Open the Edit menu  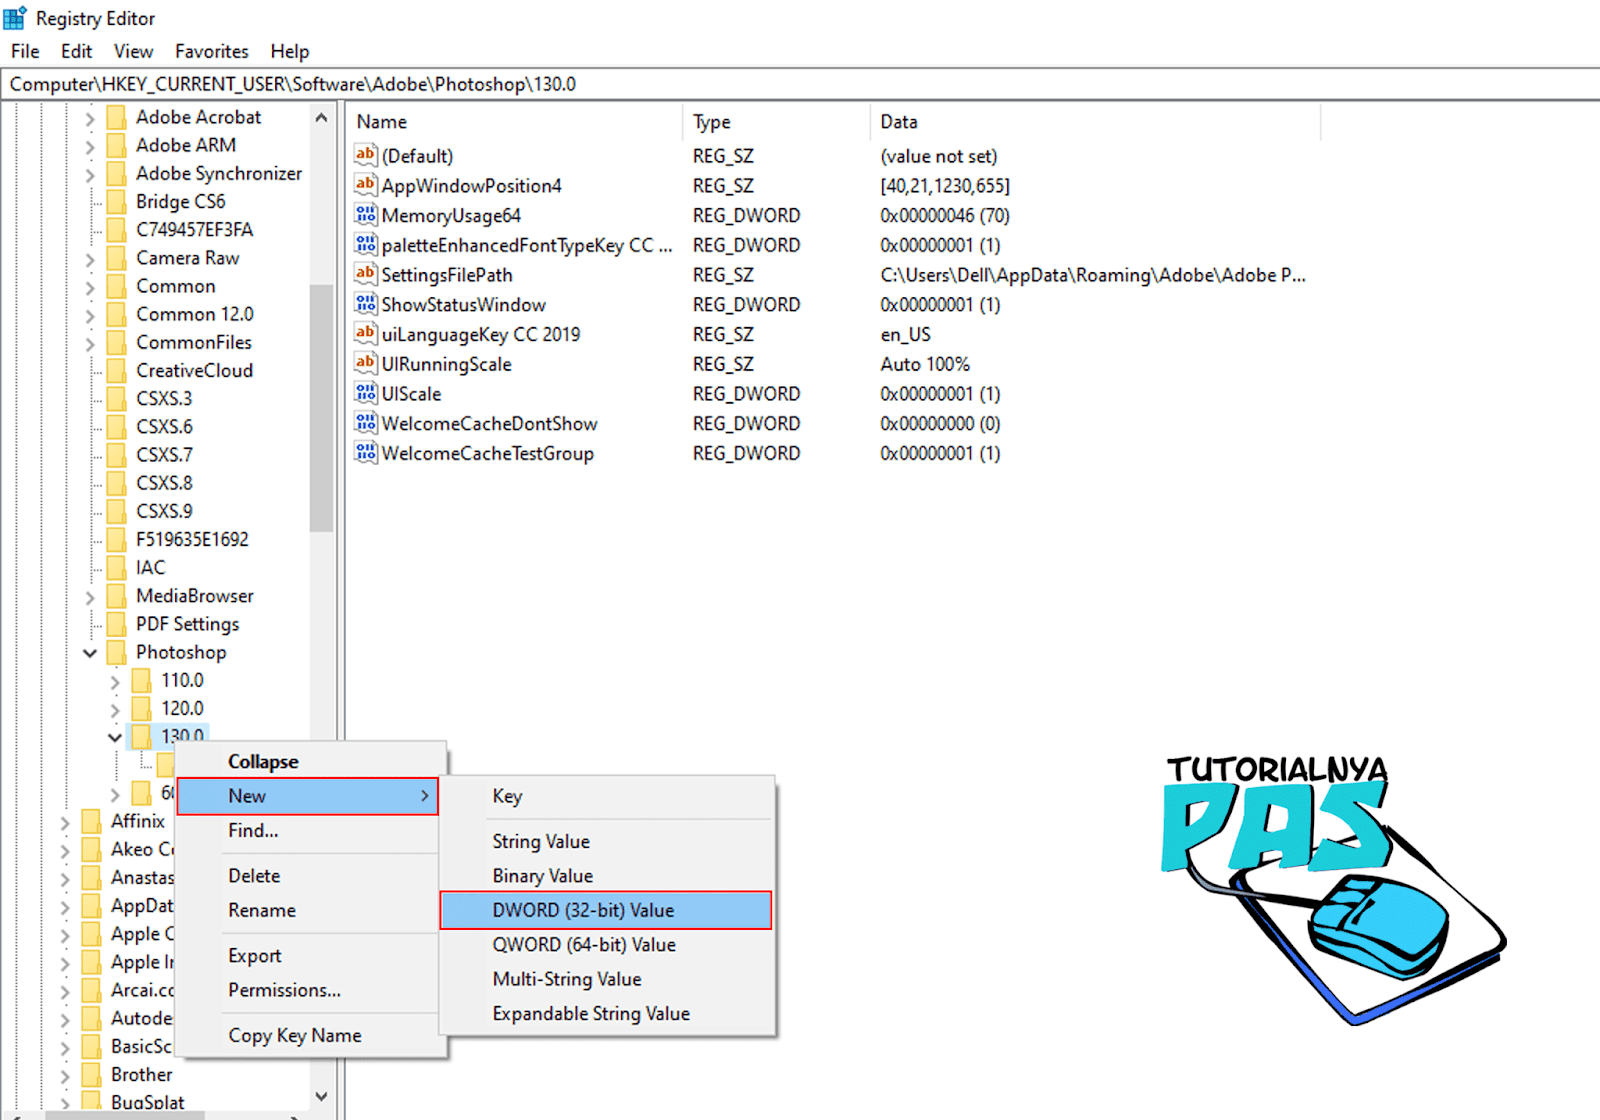tap(76, 51)
